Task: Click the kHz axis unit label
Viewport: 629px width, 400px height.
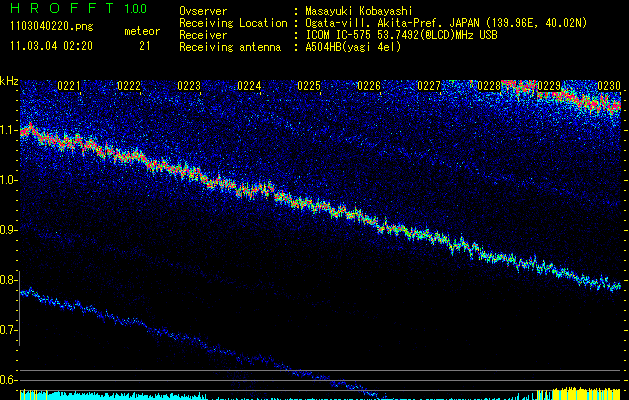Action: (x=9, y=81)
